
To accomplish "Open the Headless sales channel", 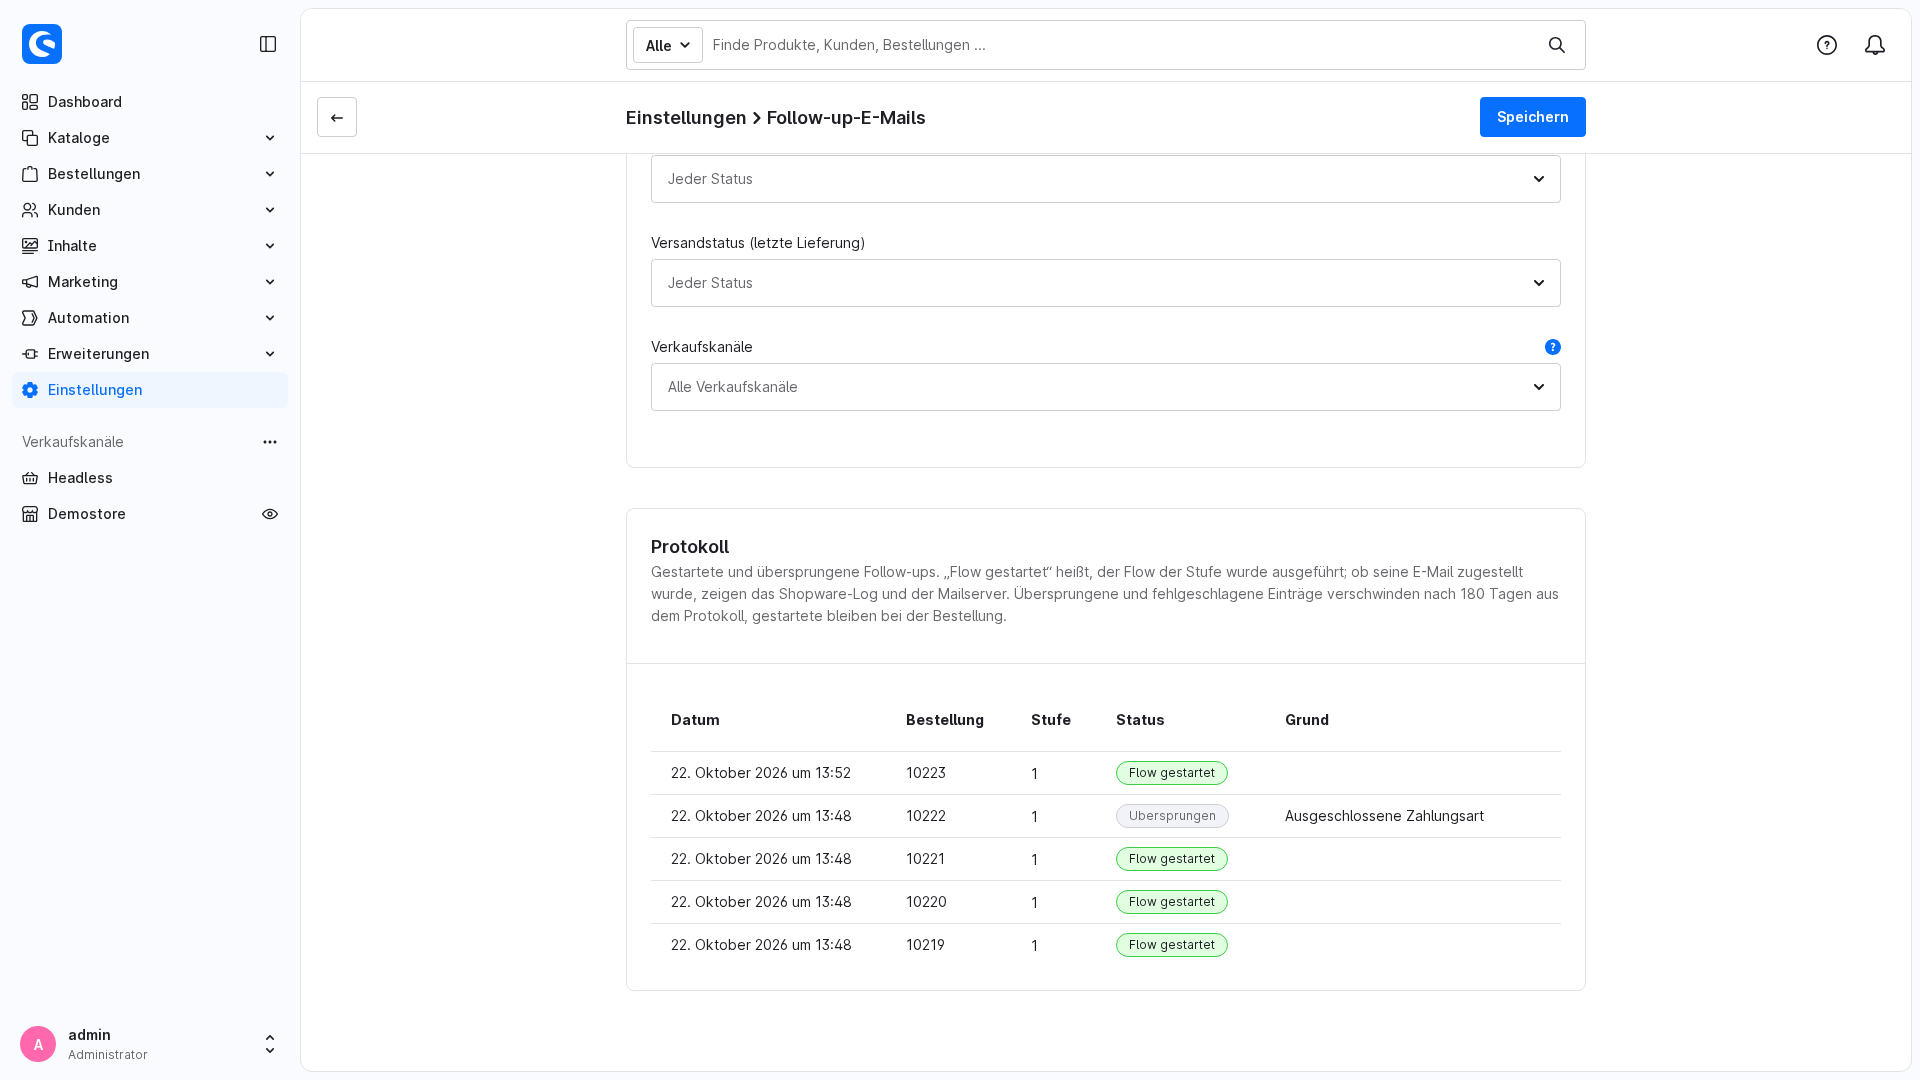I will [150, 478].
